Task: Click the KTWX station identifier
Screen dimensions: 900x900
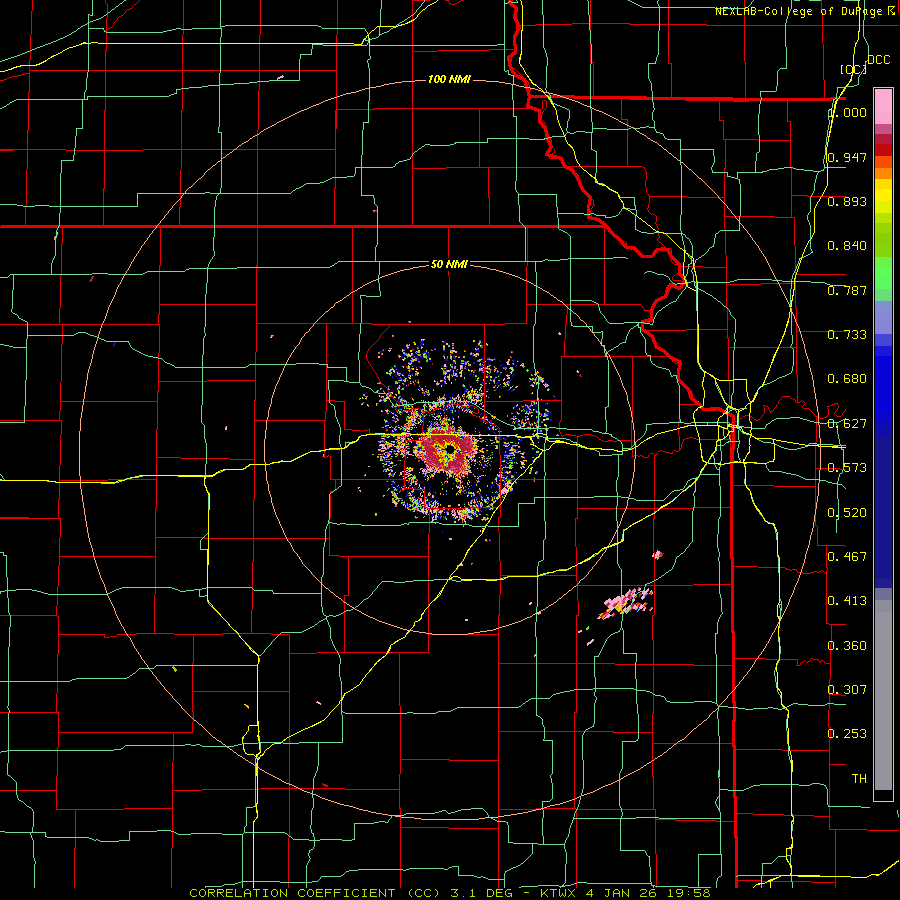Action: point(560,893)
